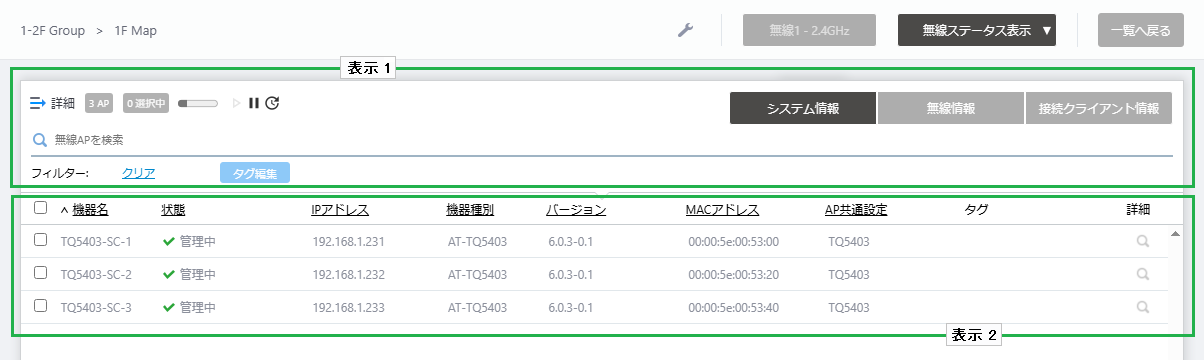Check the select-all header checkbox
This screenshot has height=360, width=1204.
point(40,208)
